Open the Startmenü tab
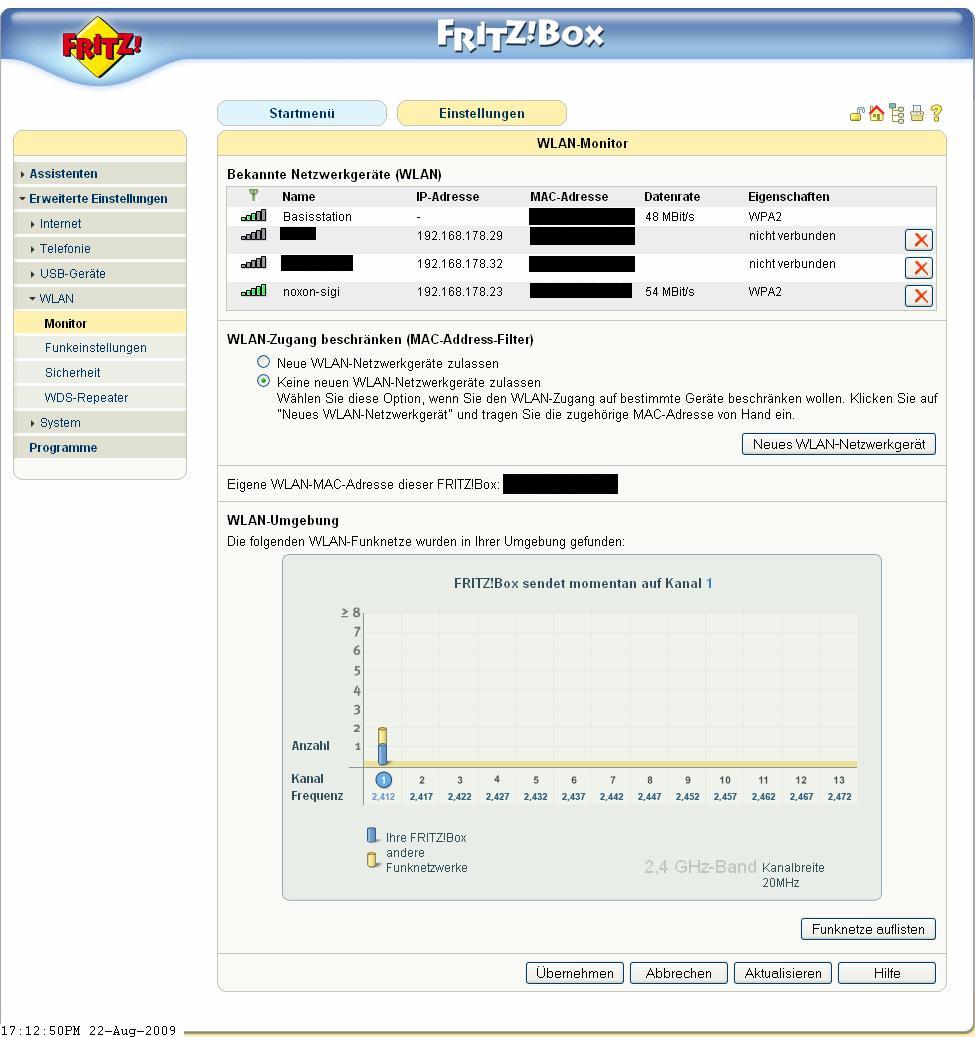Viewport: 975px width, 1037px height. (x=302, y=113)
